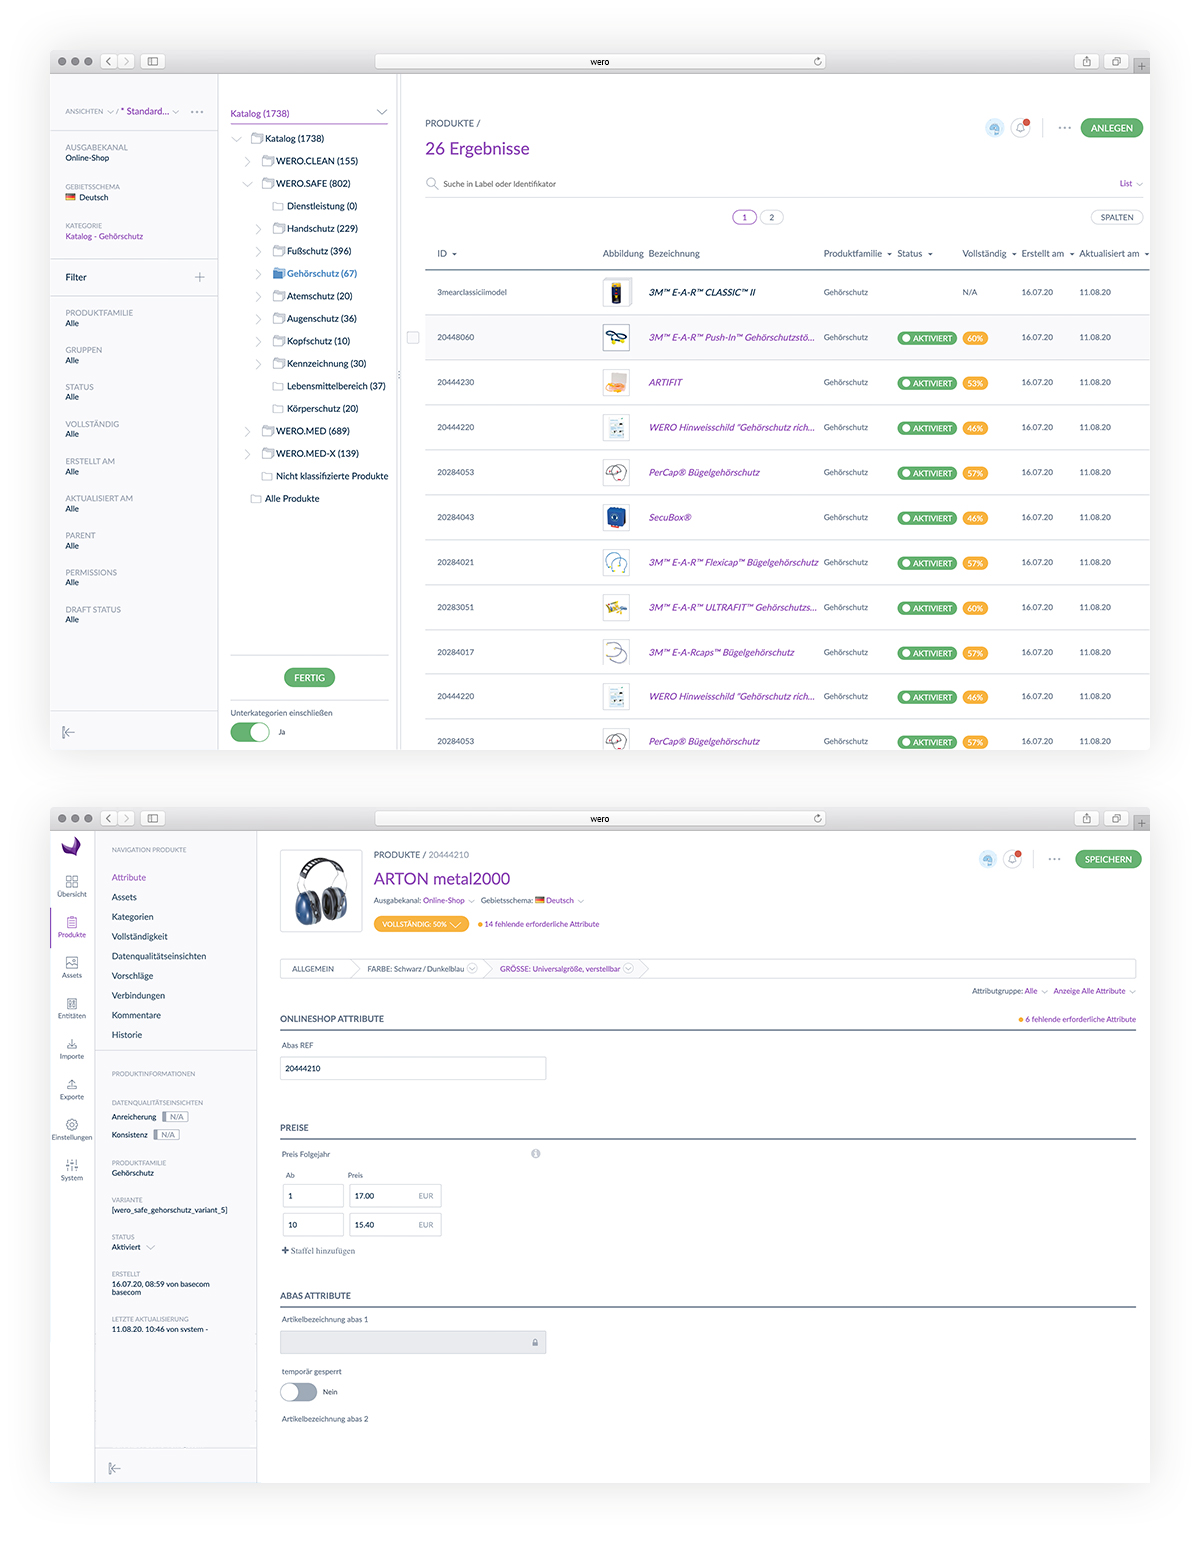Open Übersicht in the product detail sidebar
The height and width of the screenshot is (1555, 1200).
[x=72, y=886]
